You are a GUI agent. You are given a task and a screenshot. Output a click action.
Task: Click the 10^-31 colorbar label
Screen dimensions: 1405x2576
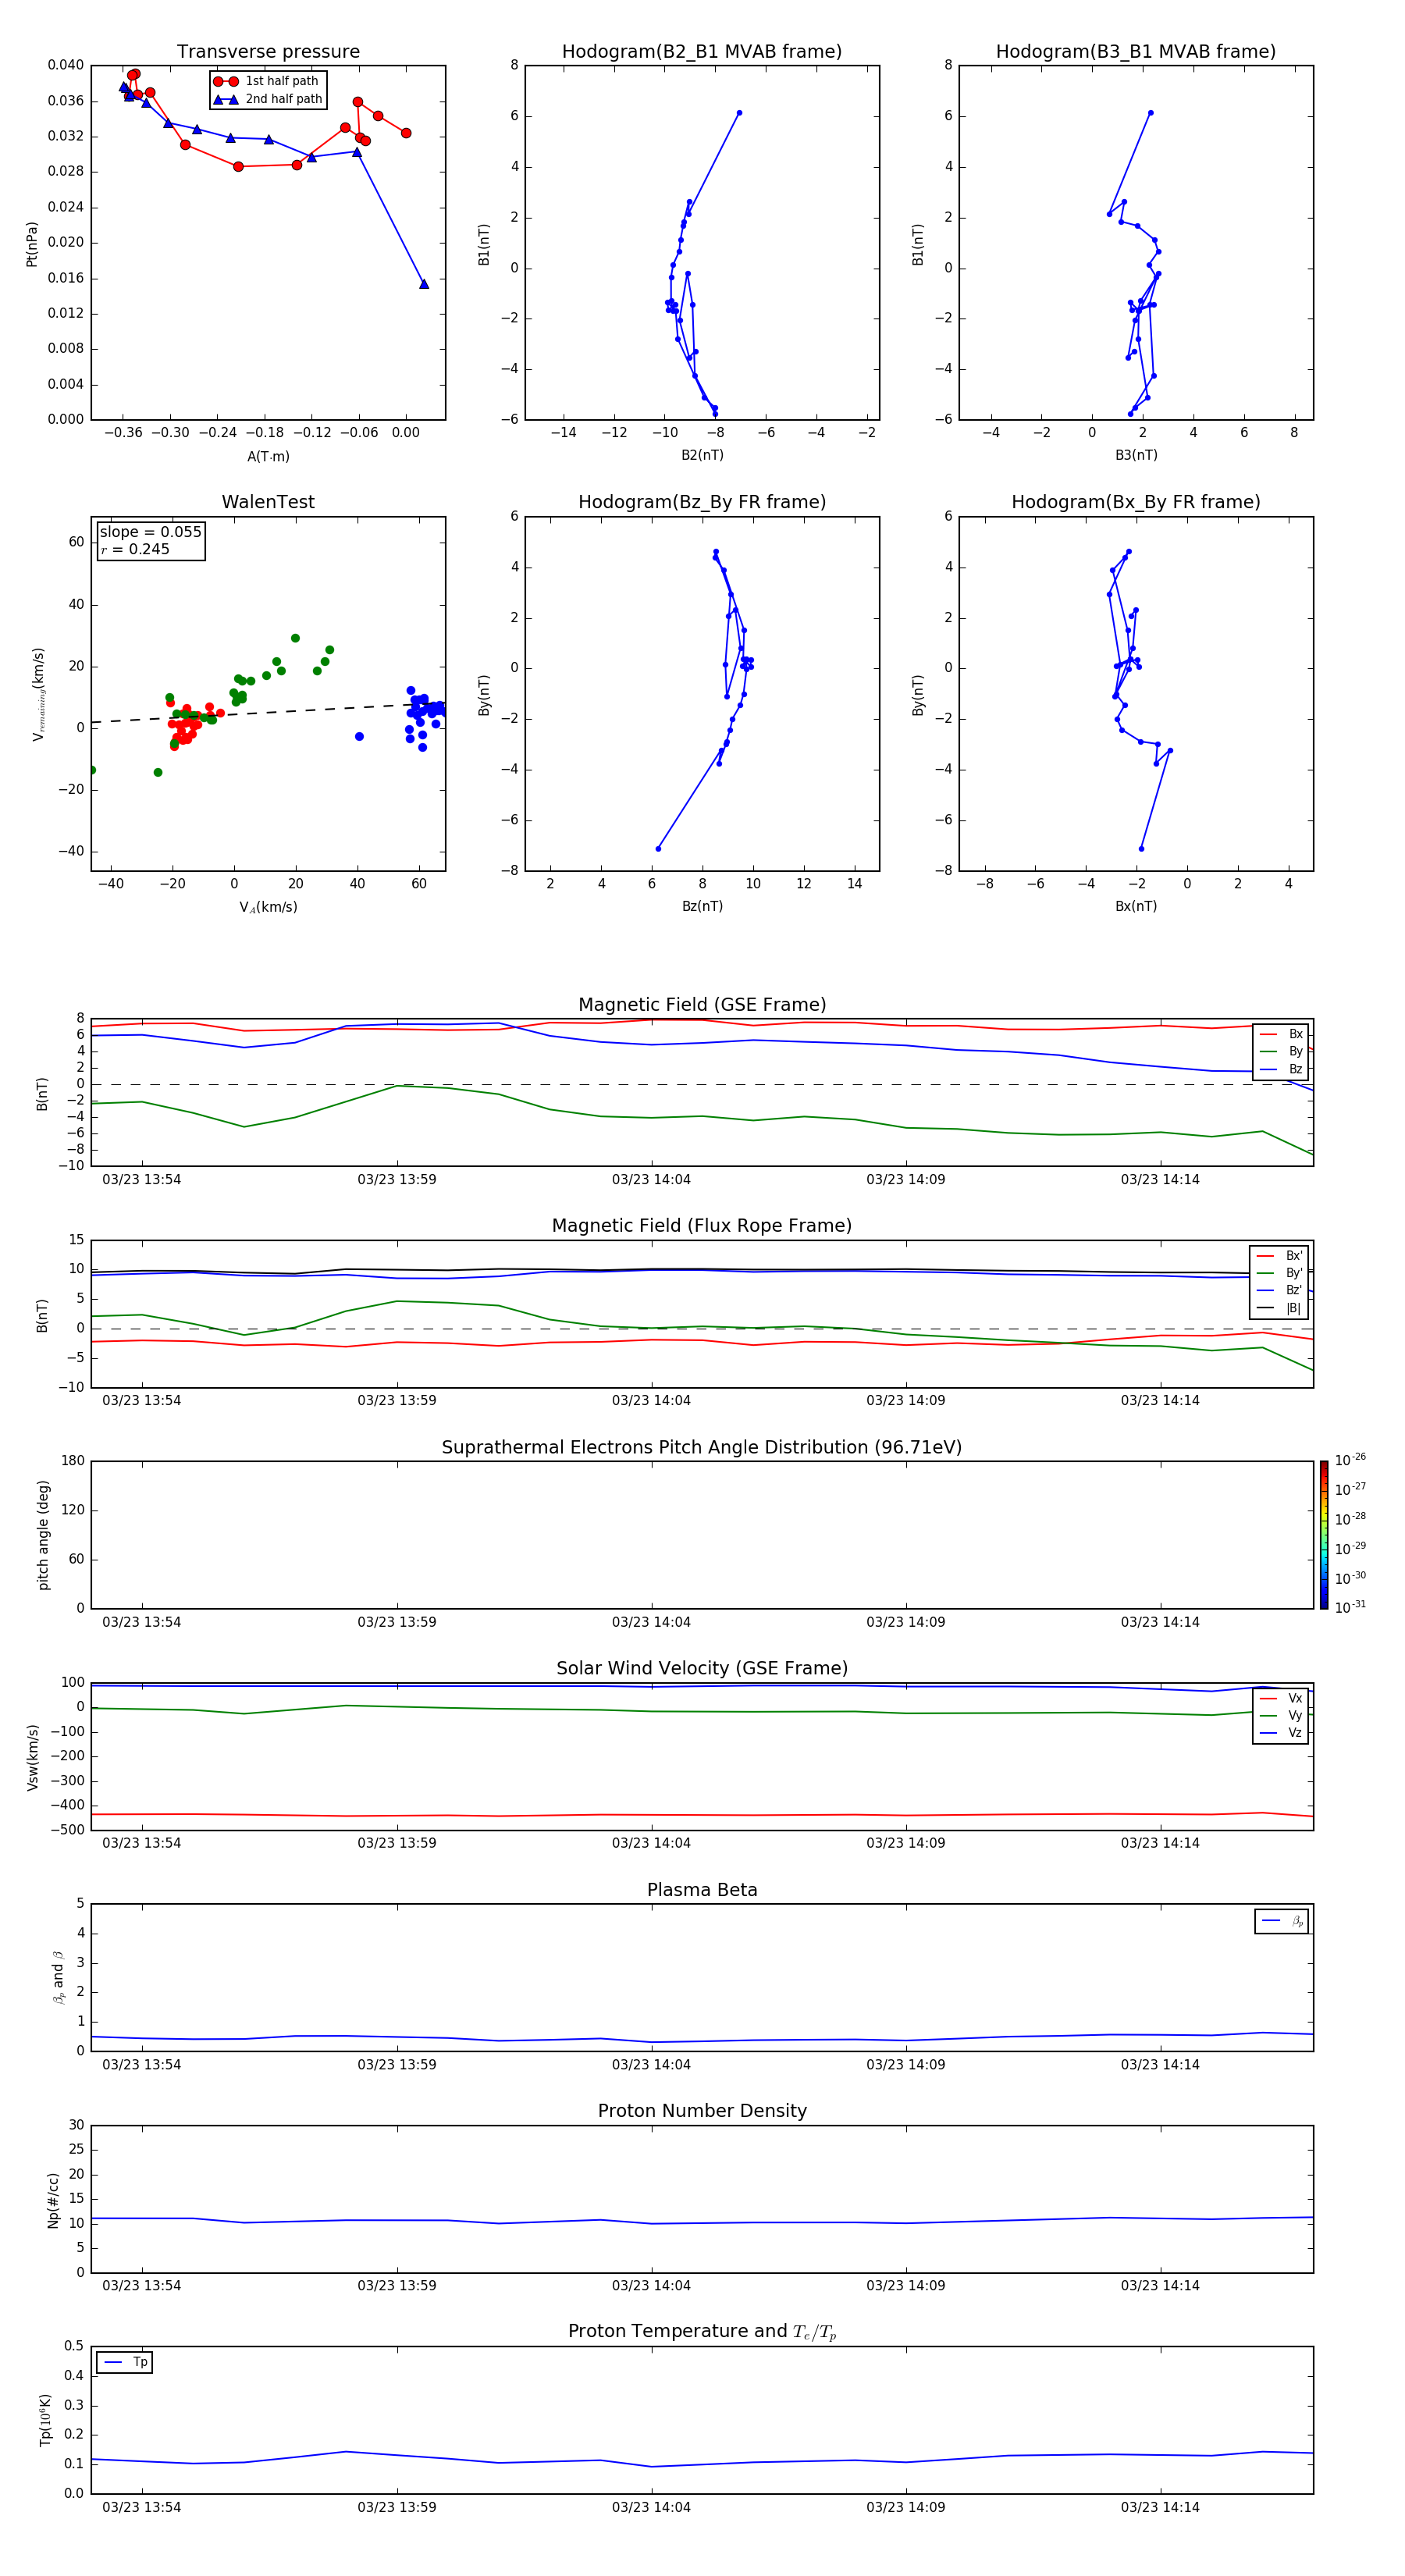click(1350, 1607)
